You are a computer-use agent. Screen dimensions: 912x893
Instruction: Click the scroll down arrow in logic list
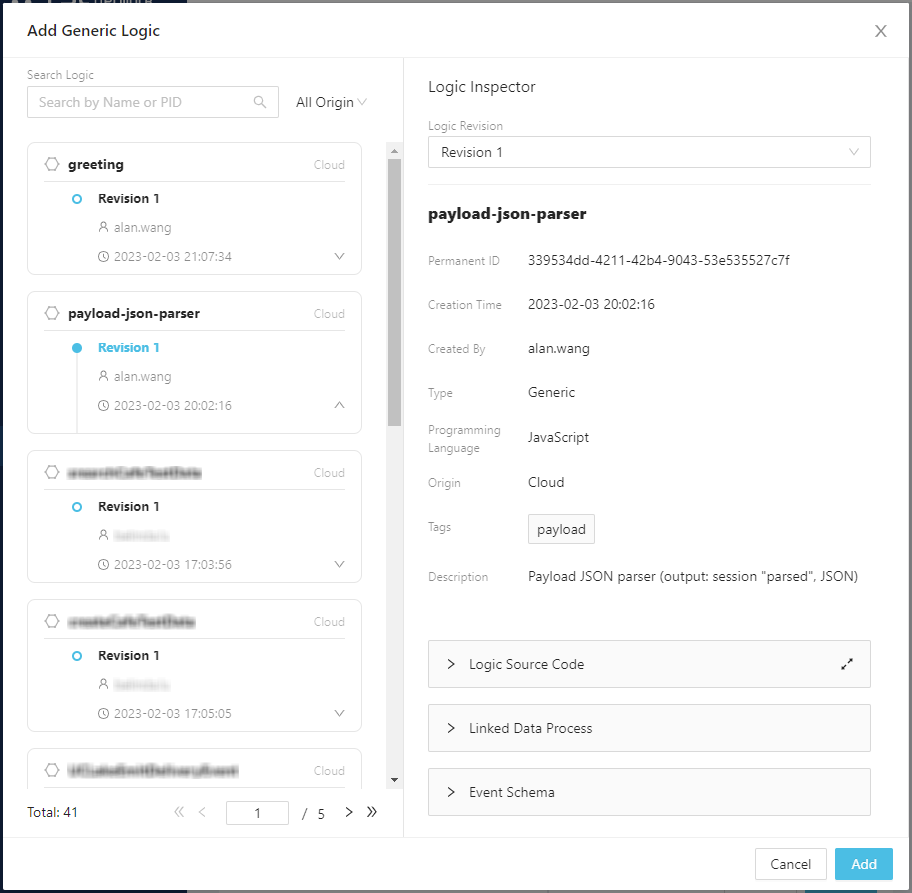pos(394,779)
